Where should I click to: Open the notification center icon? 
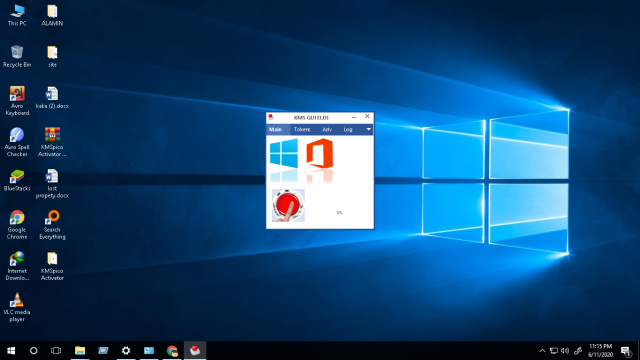(626, 351)
